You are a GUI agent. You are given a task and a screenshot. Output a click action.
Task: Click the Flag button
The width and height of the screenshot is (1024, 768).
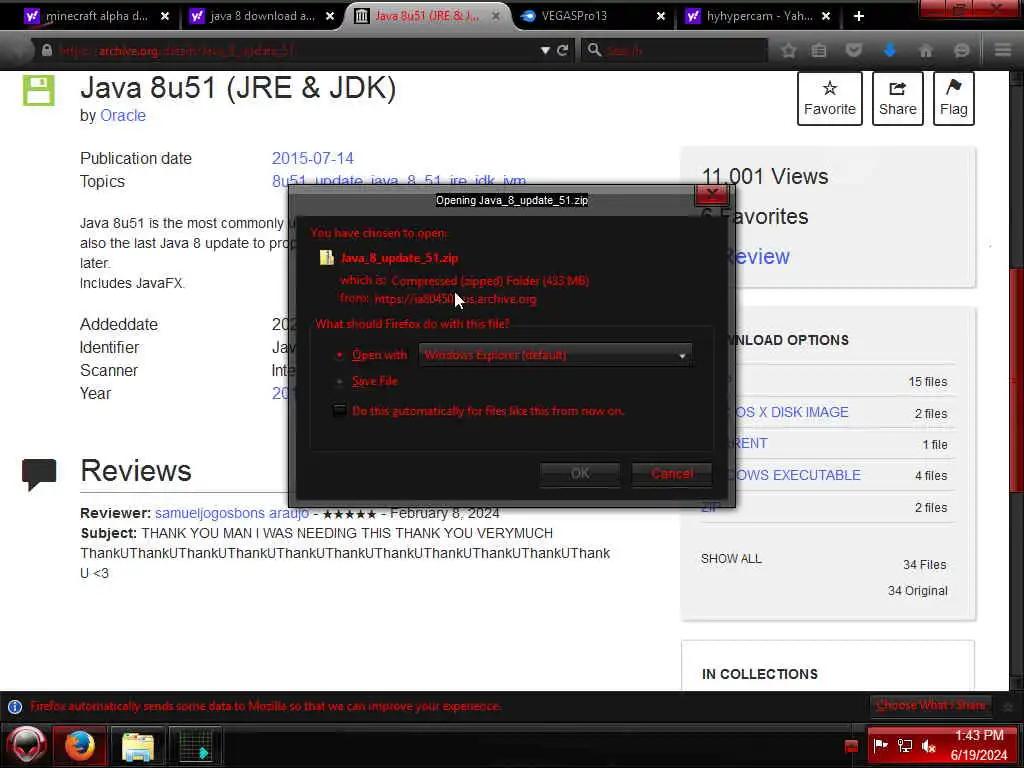[953, 98]
